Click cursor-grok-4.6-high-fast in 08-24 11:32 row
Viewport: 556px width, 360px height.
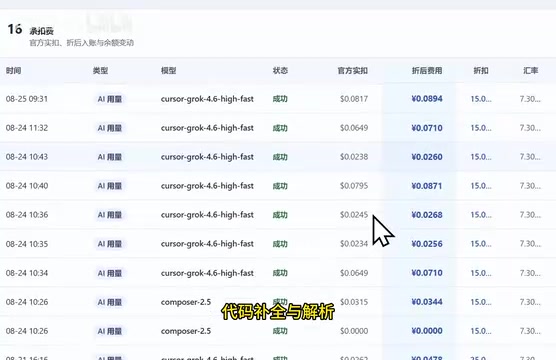coord(207,128)
